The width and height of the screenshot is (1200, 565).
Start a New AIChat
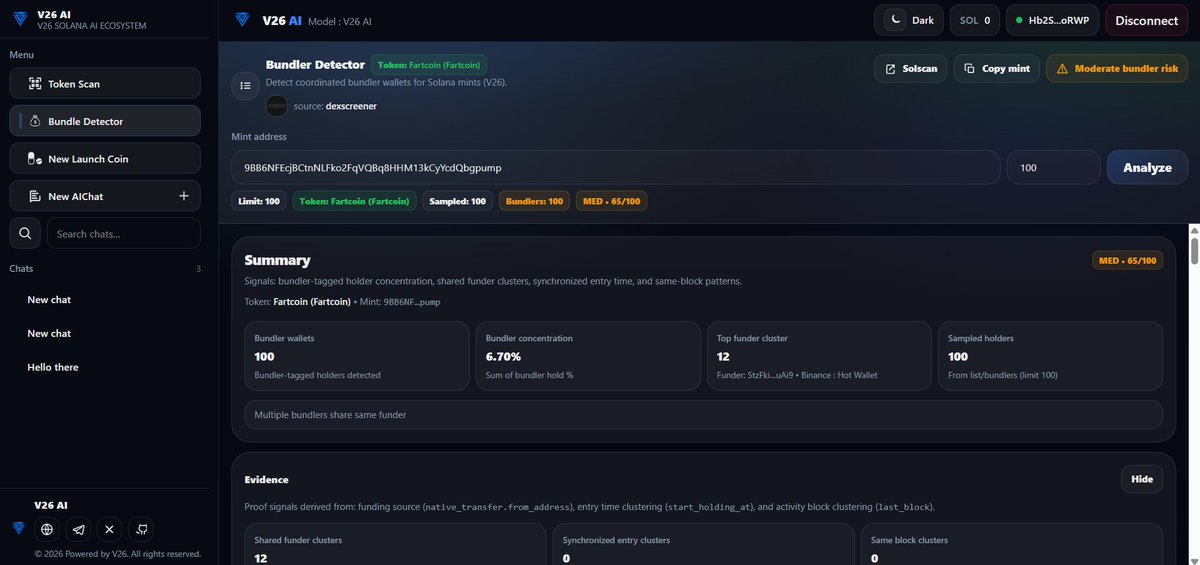105,196
